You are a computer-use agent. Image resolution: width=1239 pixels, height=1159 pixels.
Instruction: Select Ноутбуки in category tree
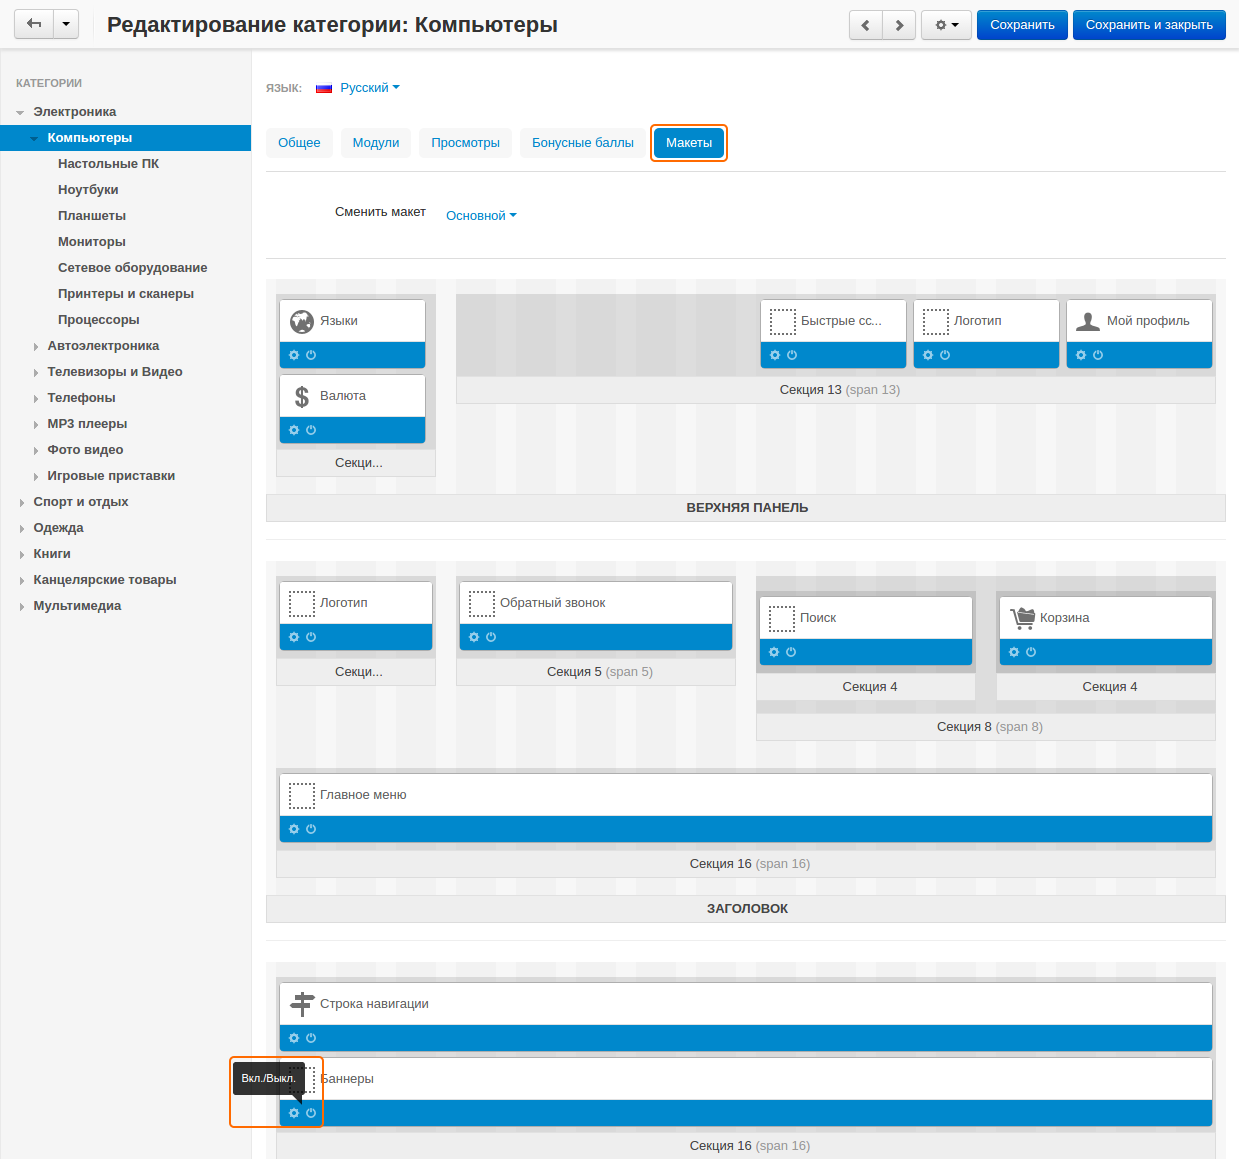[x=88, y=190]
